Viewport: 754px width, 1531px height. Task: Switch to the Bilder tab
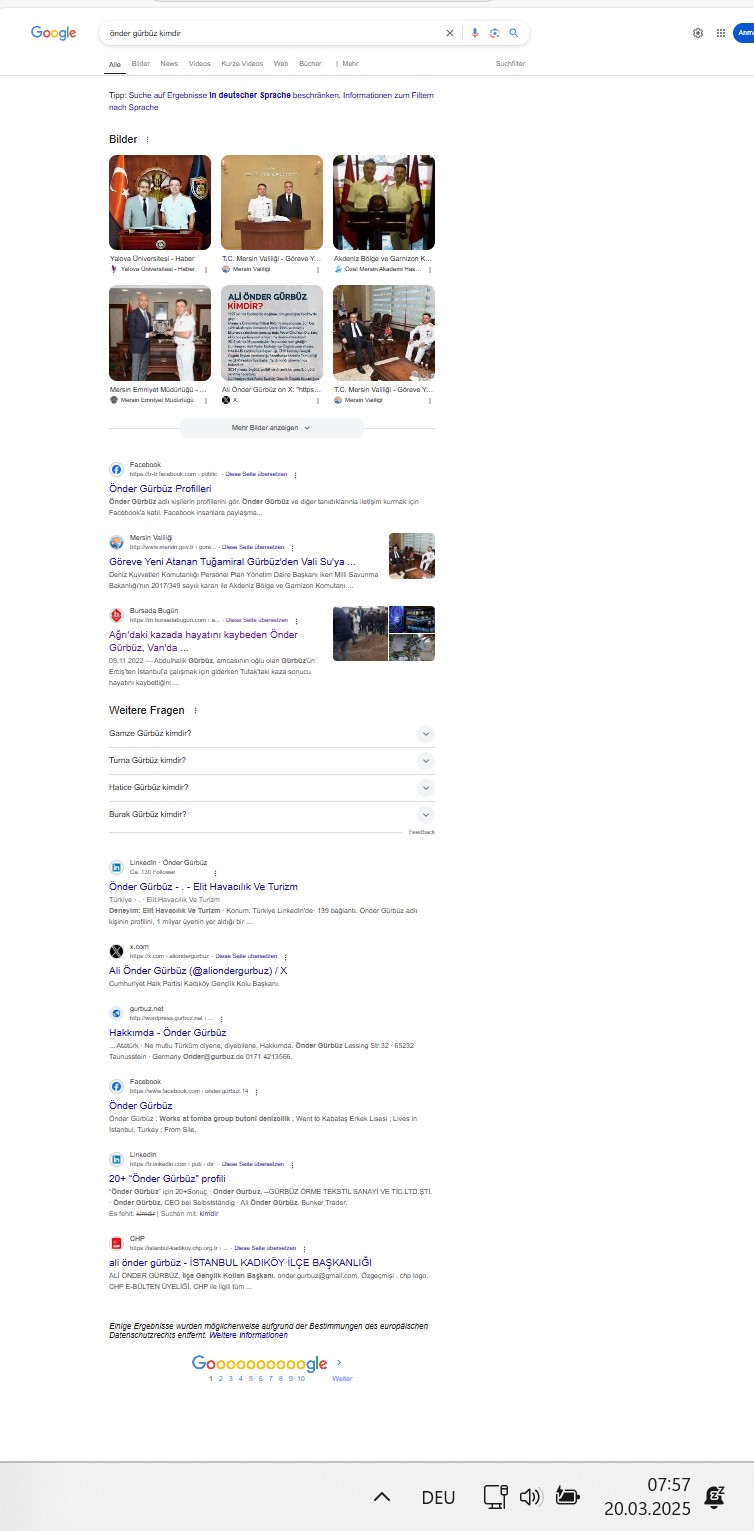point(141,64)
